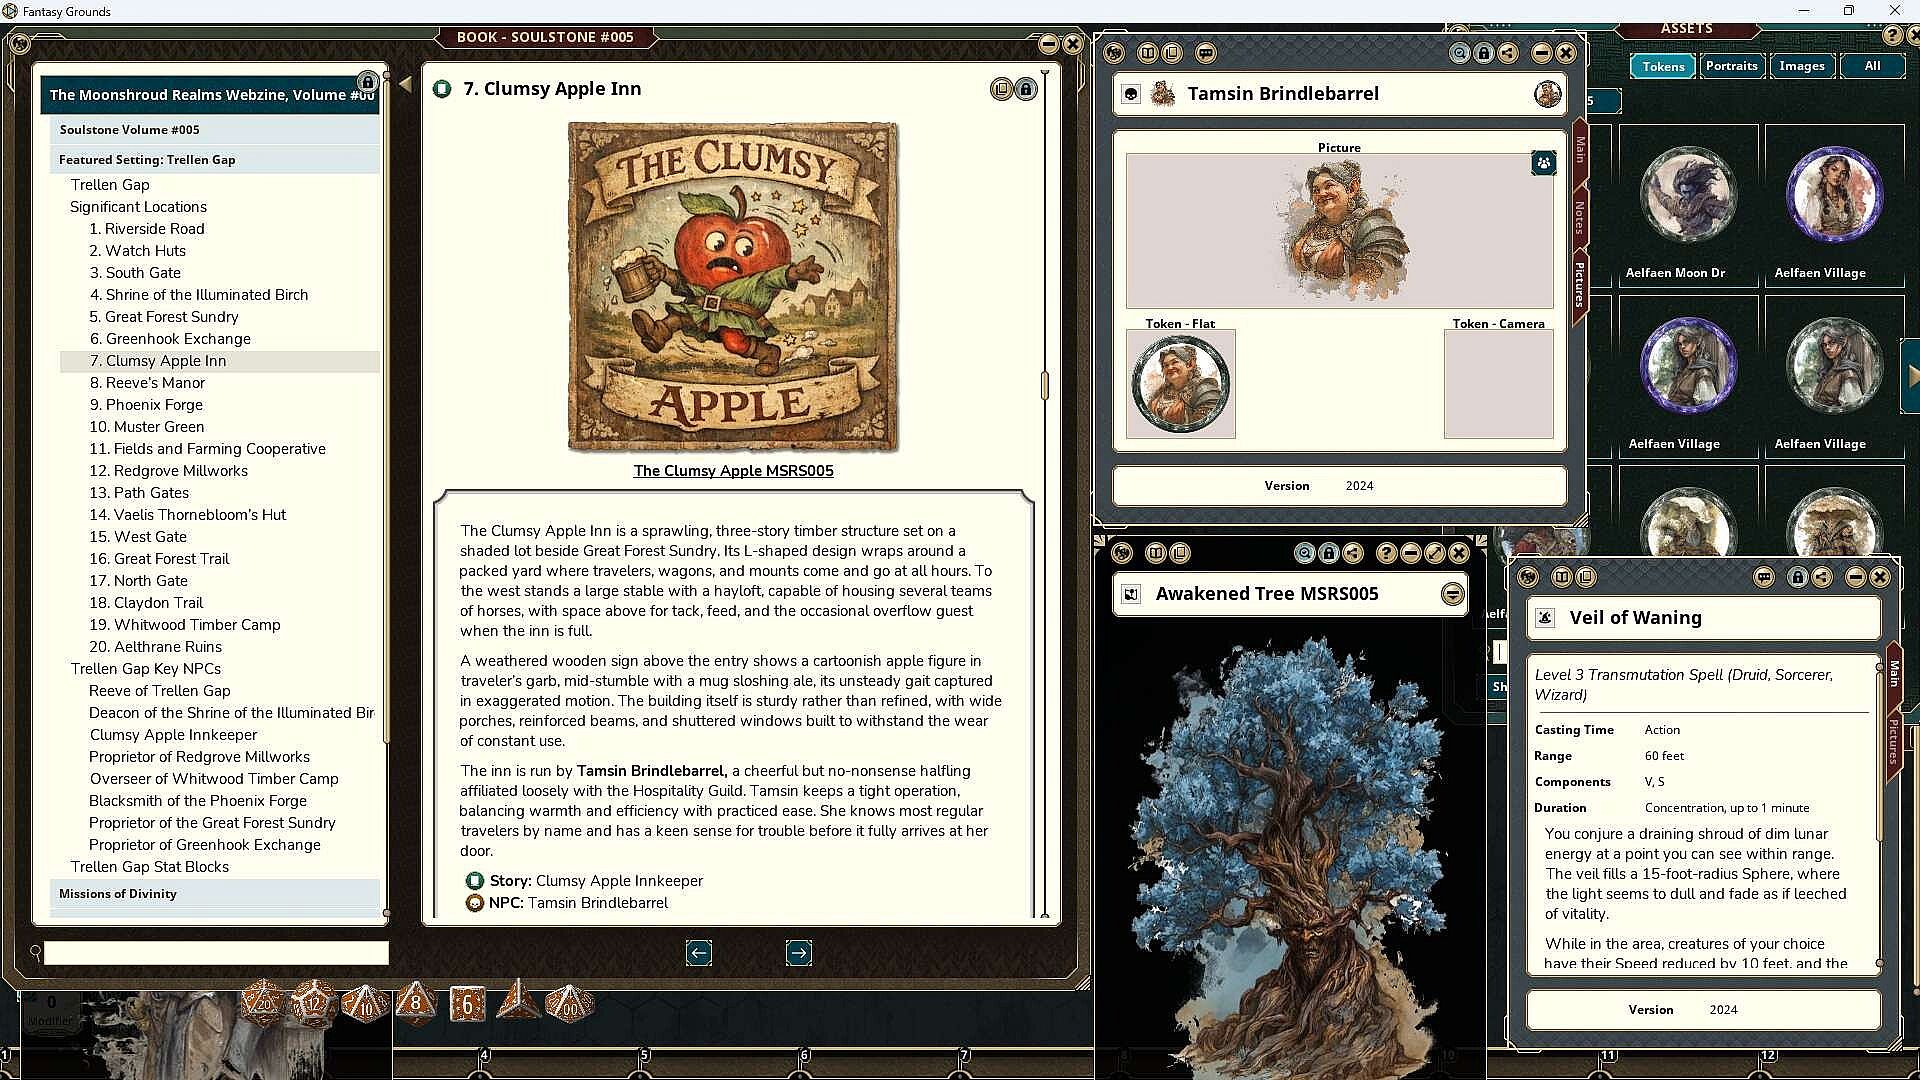1920x1080 pixels.
Task: Switch Assets panel to Images tab
Action: tap(1802, 66)
